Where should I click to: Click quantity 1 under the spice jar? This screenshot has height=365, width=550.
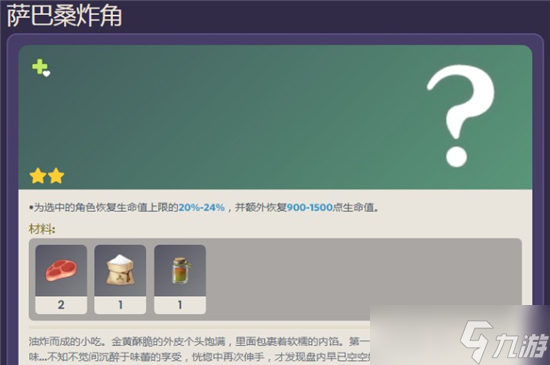tap(180, 305)
